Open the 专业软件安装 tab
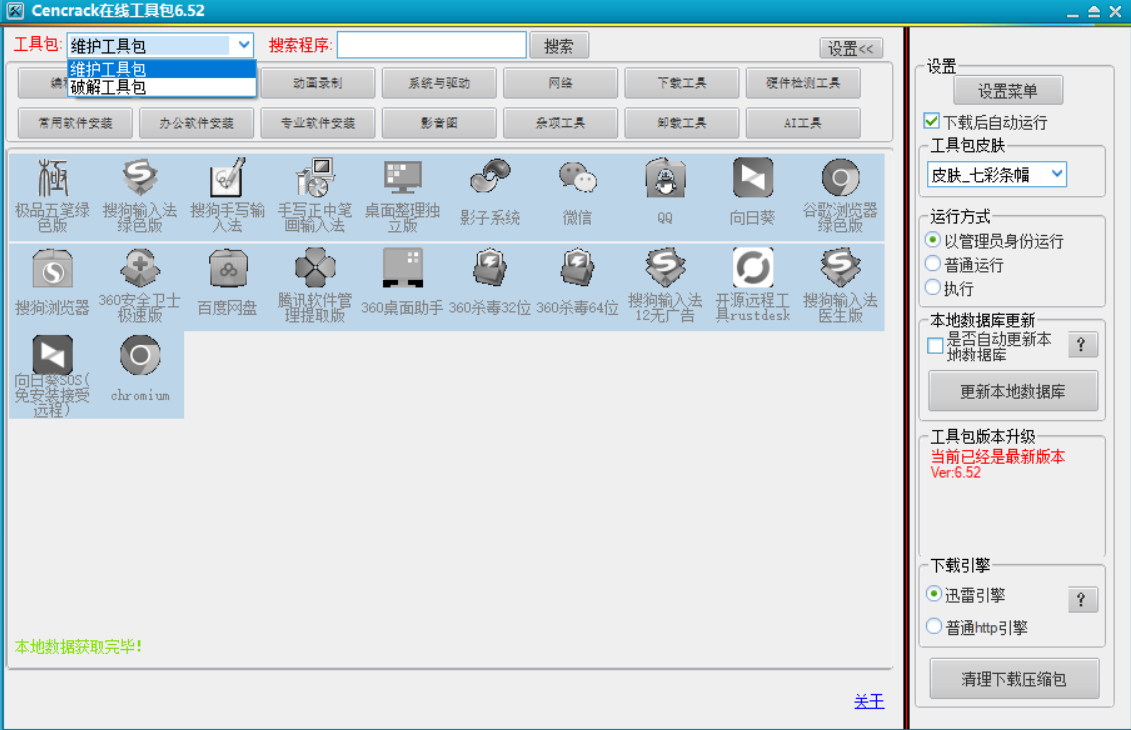Viewport: 1131px width, 730px height. point(317,123)
